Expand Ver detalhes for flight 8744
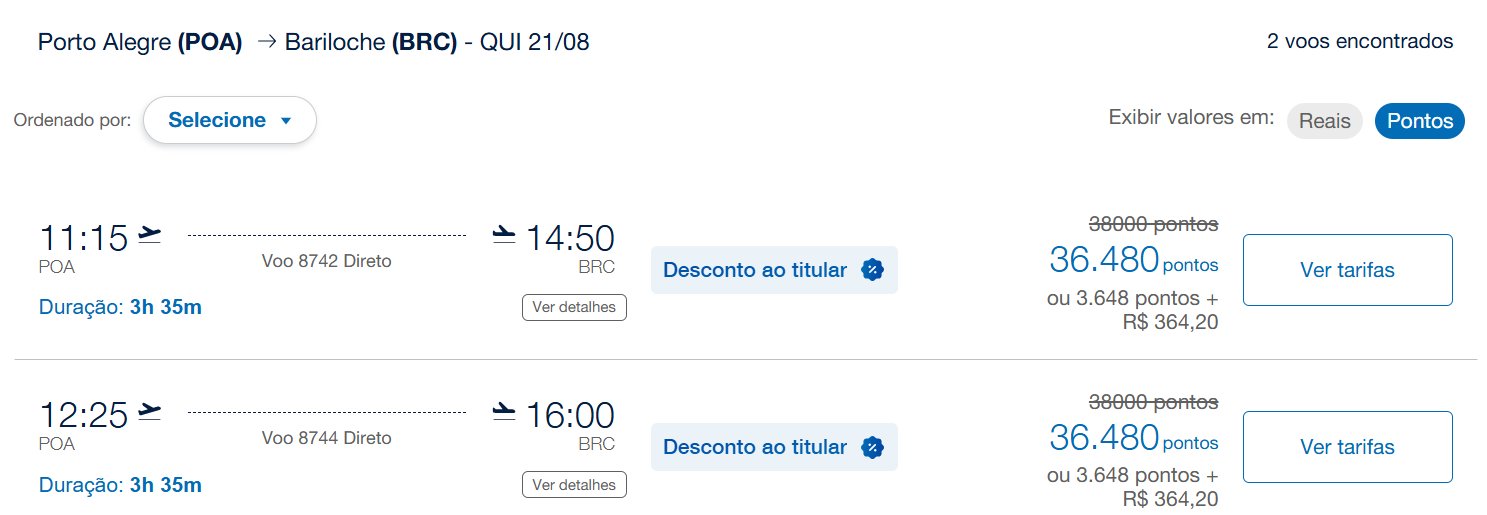The image size is (1487, 515). (x=574, y=485)
